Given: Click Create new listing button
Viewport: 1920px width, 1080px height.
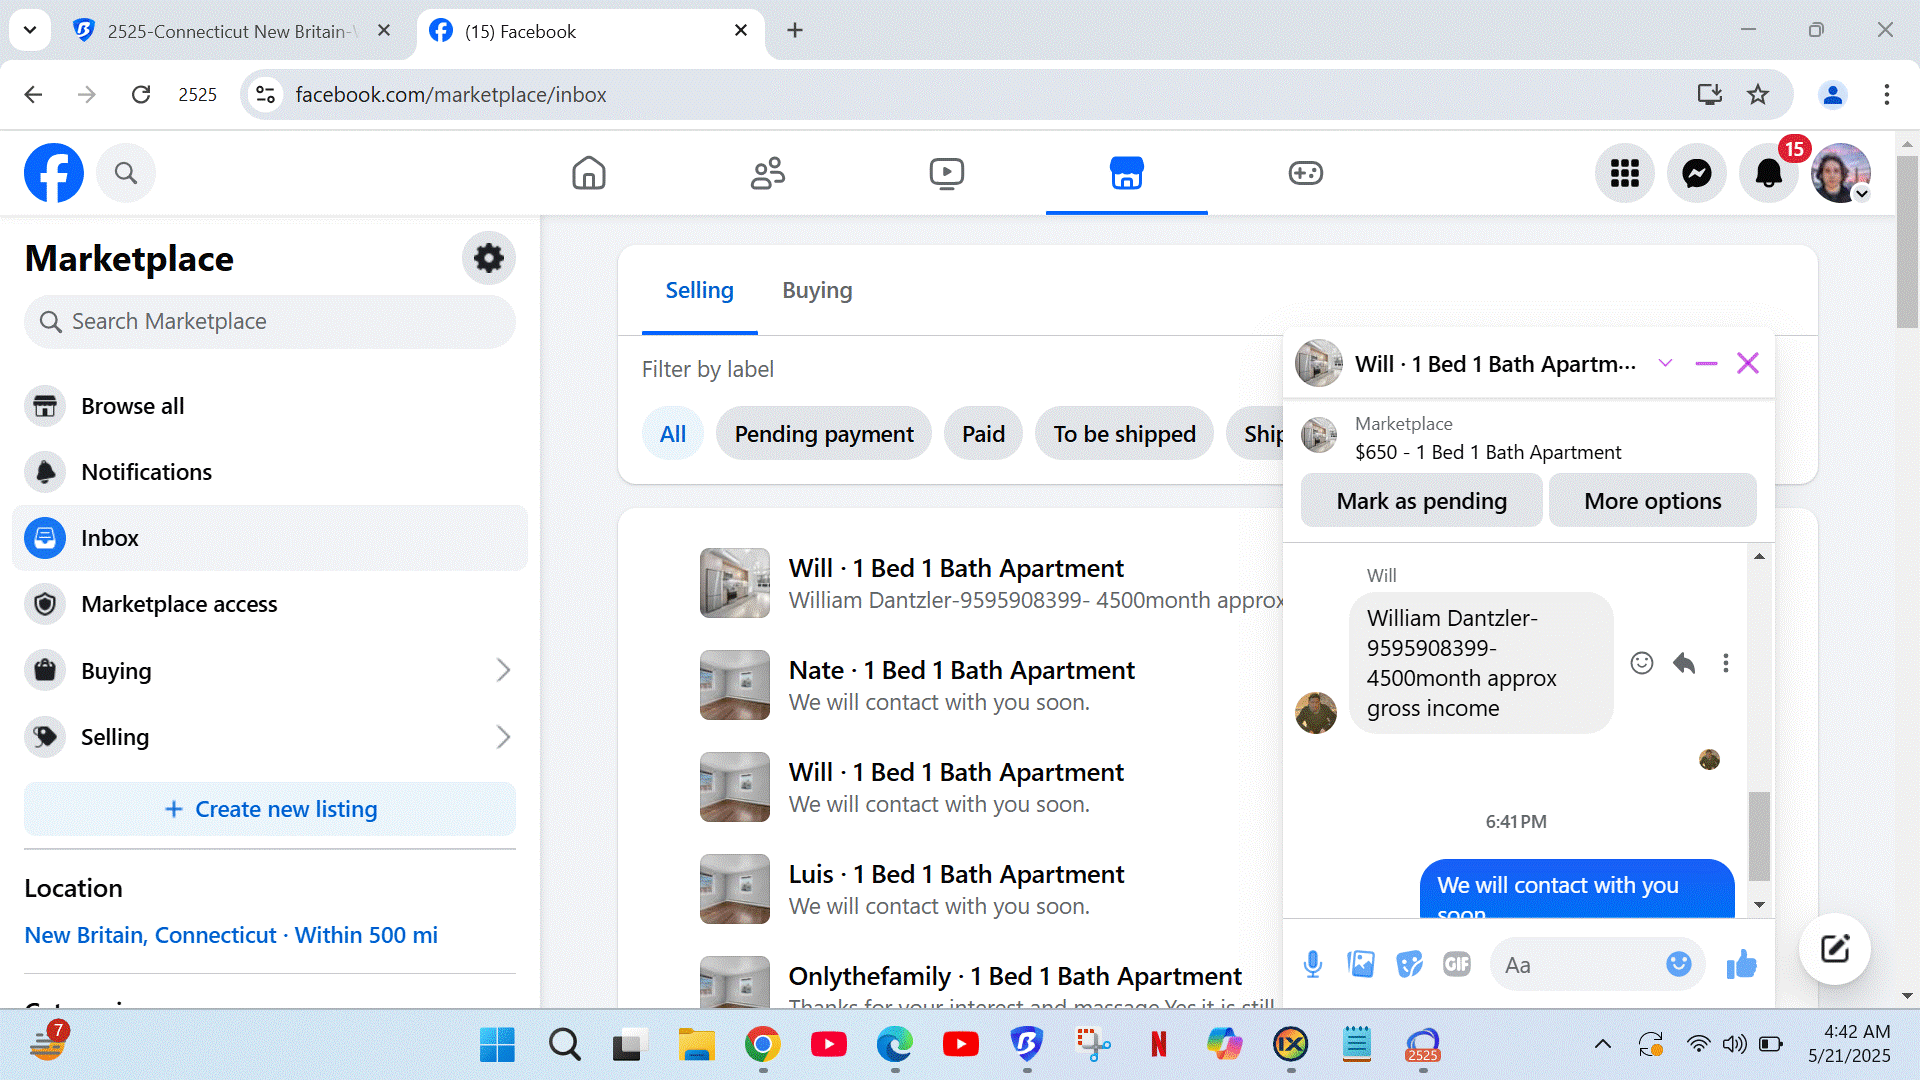Looking at the screenshot, I should (x=270, y=809).
